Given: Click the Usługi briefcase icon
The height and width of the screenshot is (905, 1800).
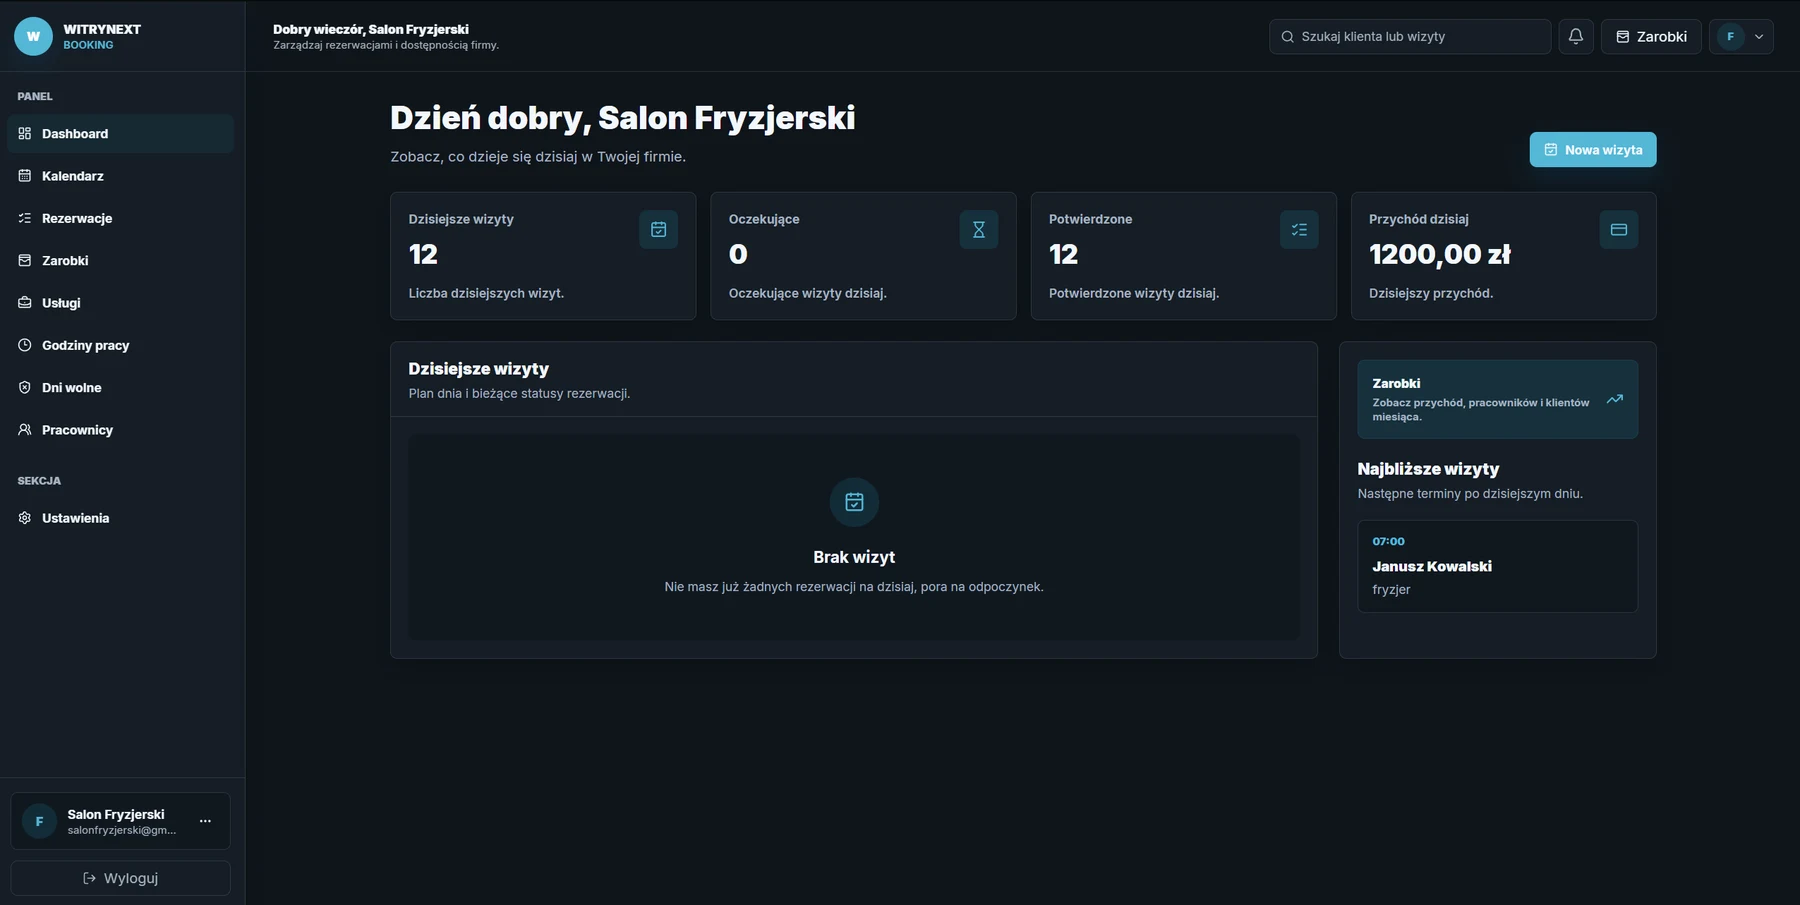Looking at the screenshot, I should pyautogui.click(x=25, y=303).
